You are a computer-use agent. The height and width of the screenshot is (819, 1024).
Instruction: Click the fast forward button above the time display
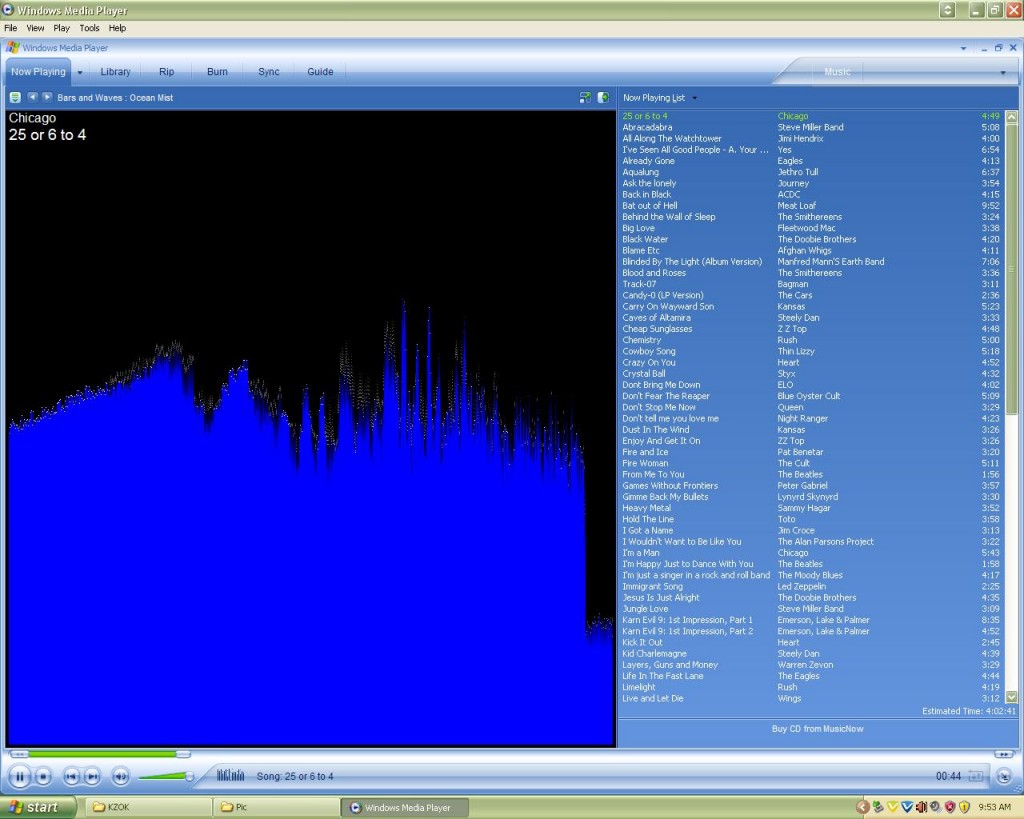(1003, 754)
